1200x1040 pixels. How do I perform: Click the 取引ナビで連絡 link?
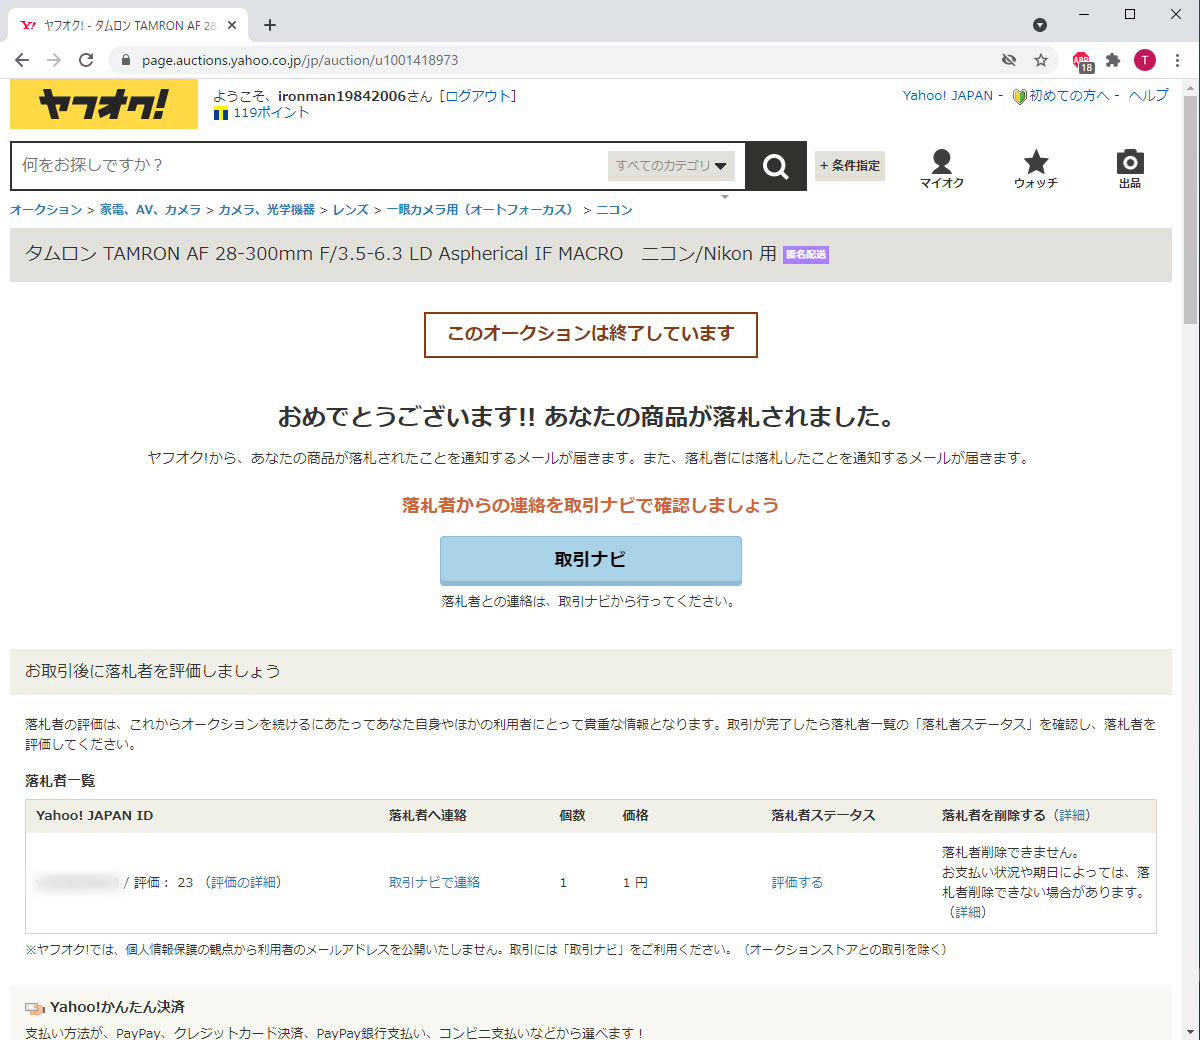click(434, 882)
